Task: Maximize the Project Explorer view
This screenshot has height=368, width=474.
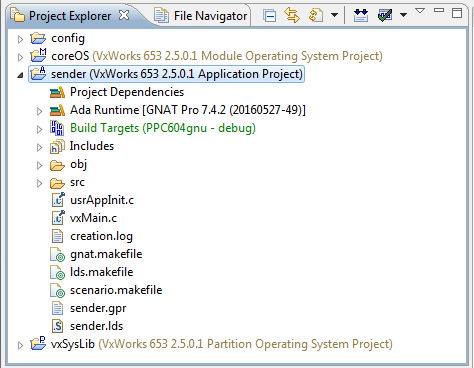Action: click(457, 13)
